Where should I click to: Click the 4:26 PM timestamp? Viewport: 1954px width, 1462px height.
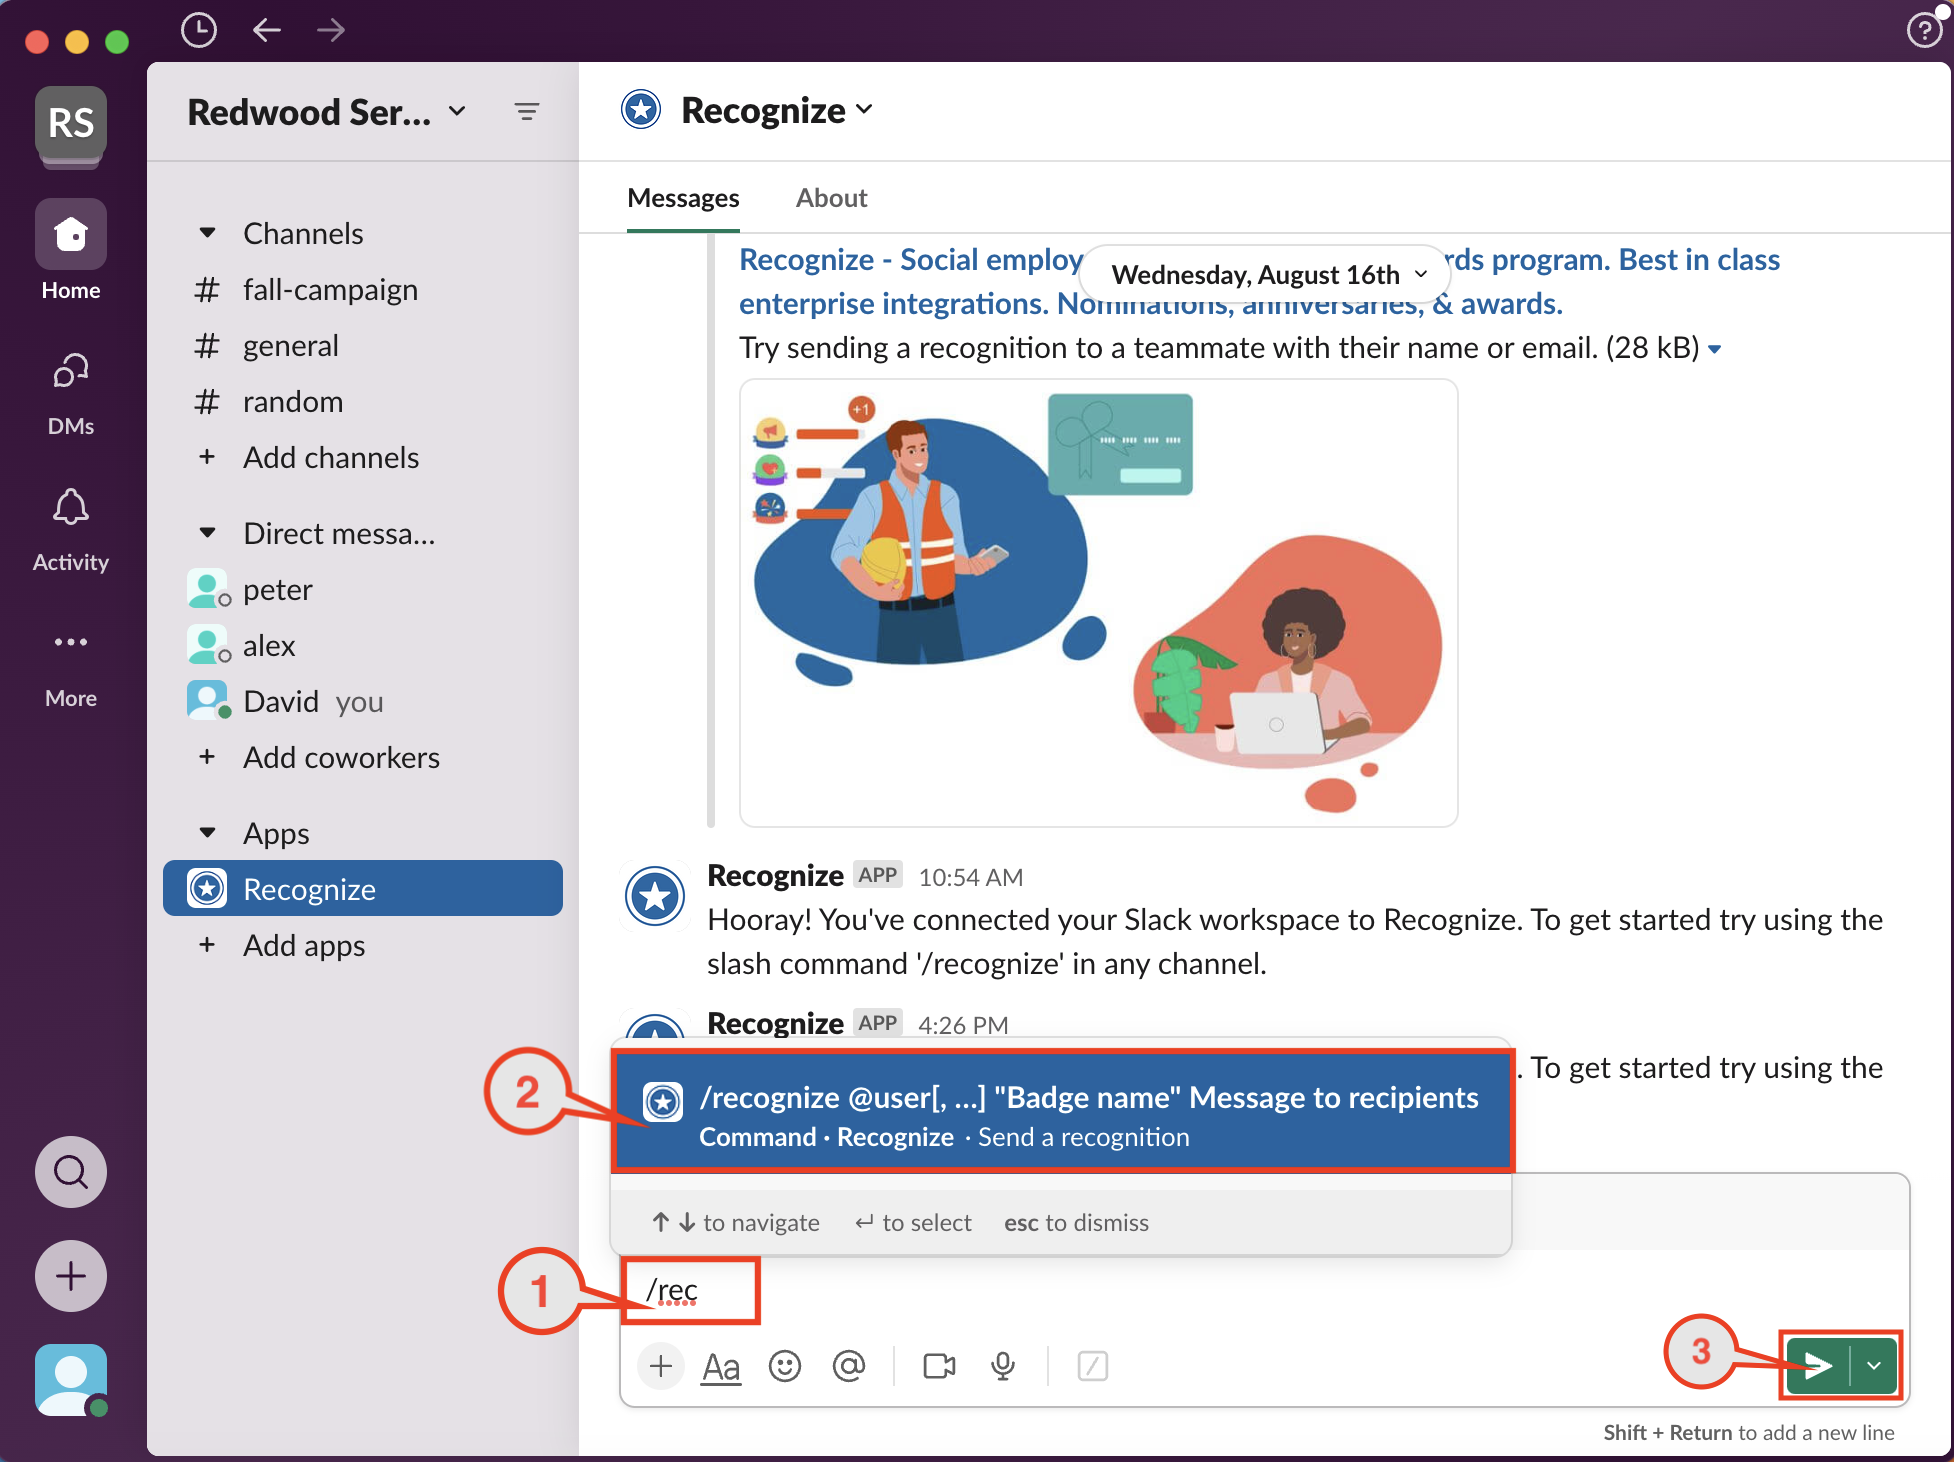point(963,1024)
